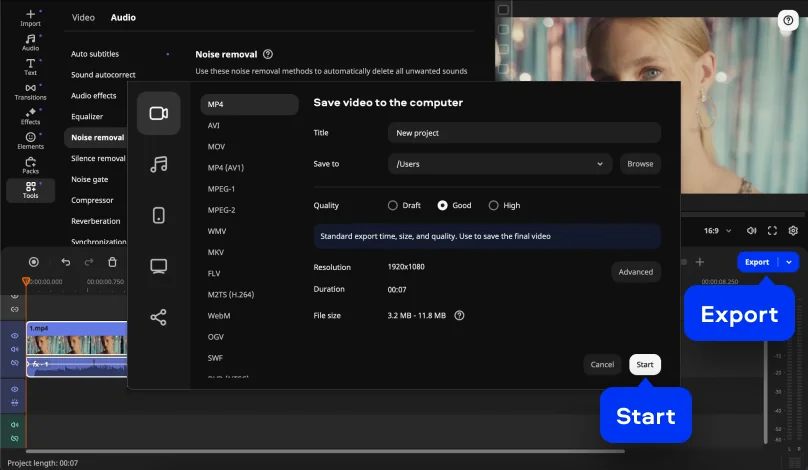Viewport: 808px width, 470px height.
Task: Choose the Good quality radio button
Action: [x=443, y=205]
